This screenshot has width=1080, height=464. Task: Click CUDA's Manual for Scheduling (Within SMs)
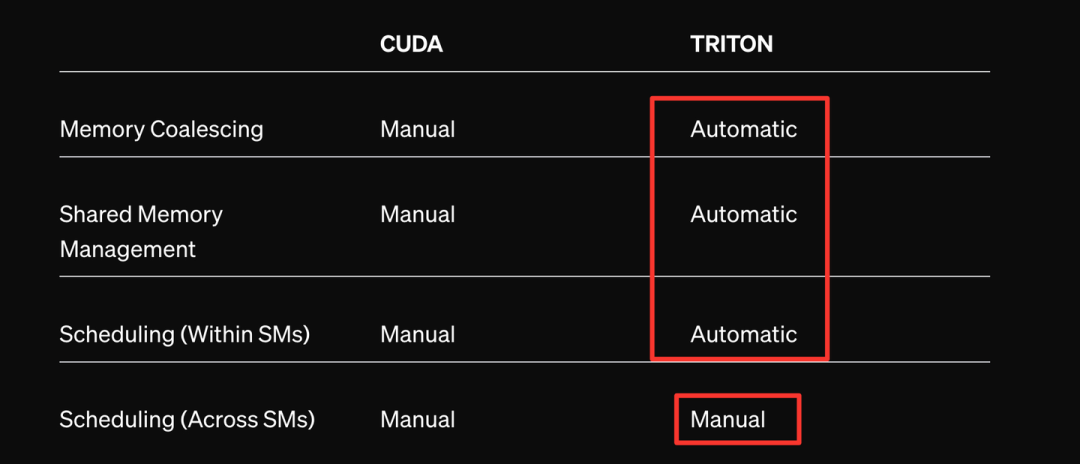[x=417, y=335]
